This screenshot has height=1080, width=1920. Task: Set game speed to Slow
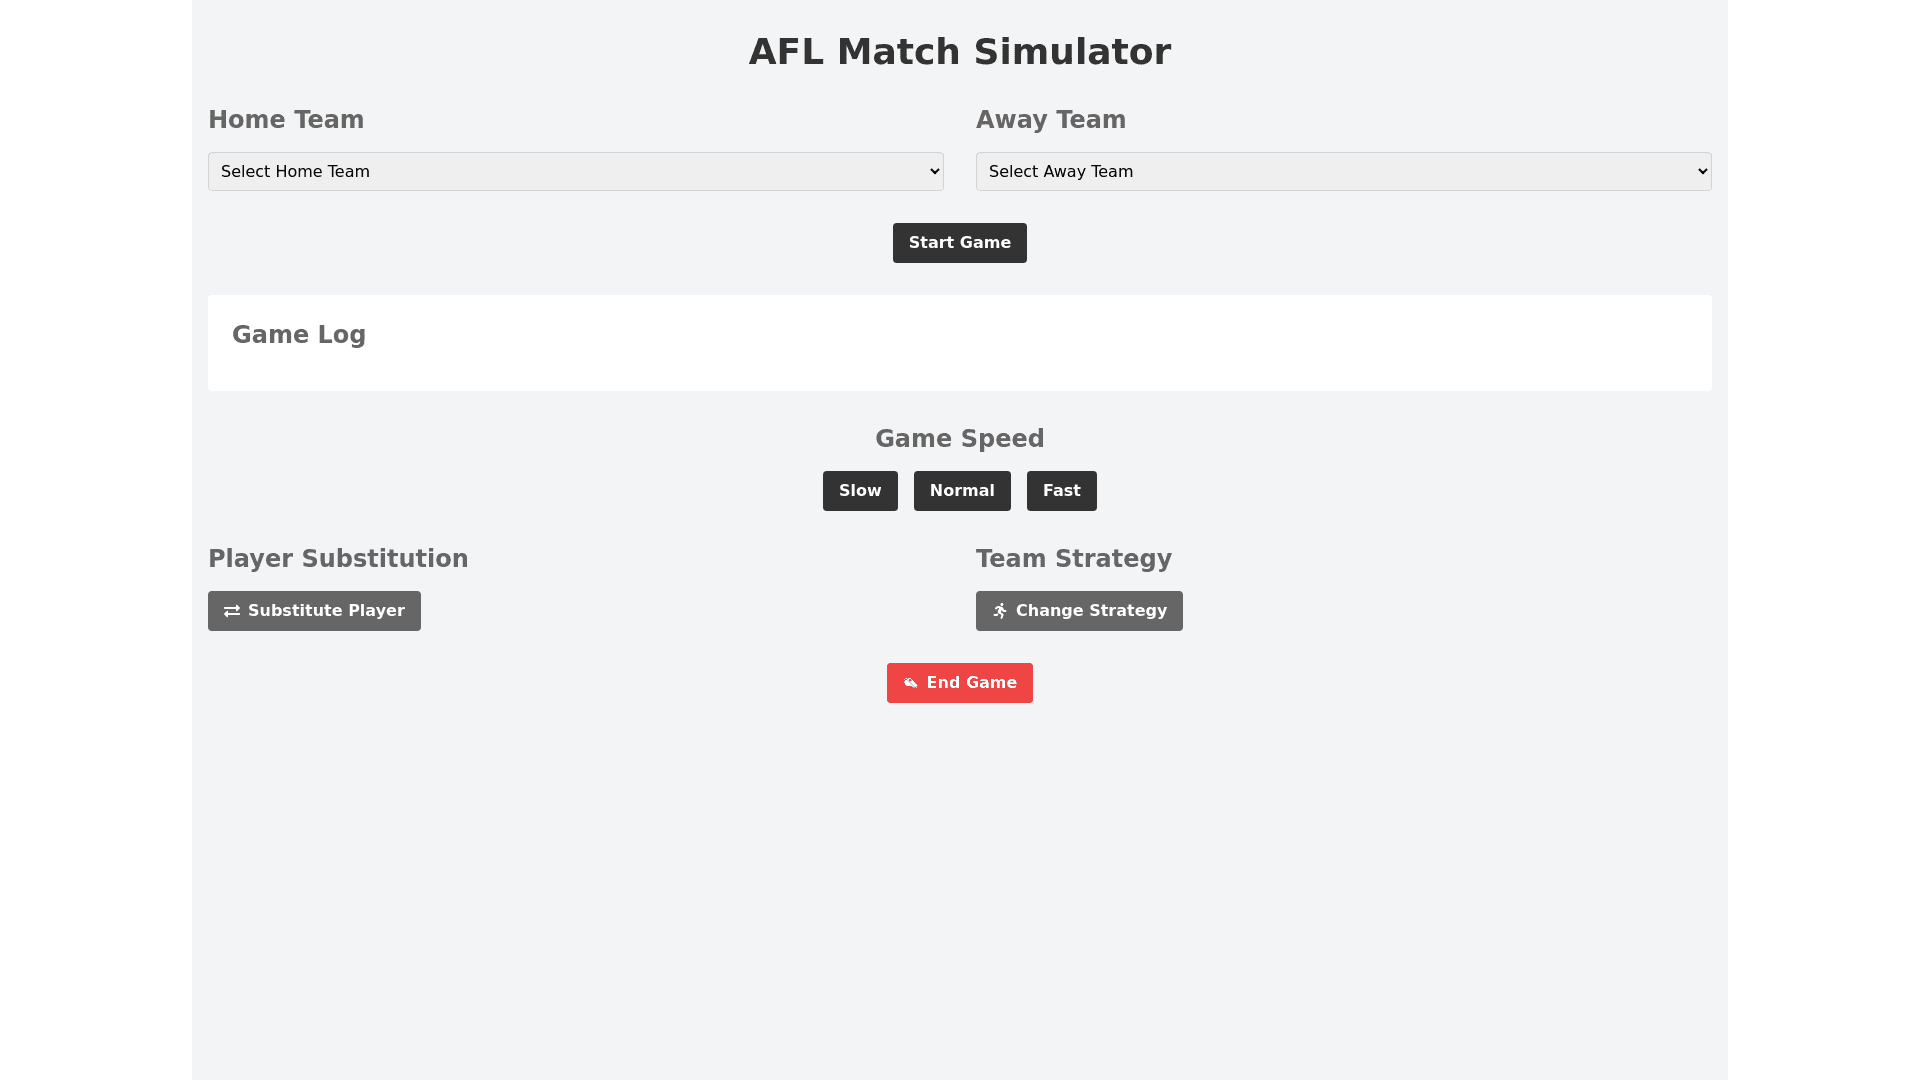click(x=860, y=491)
